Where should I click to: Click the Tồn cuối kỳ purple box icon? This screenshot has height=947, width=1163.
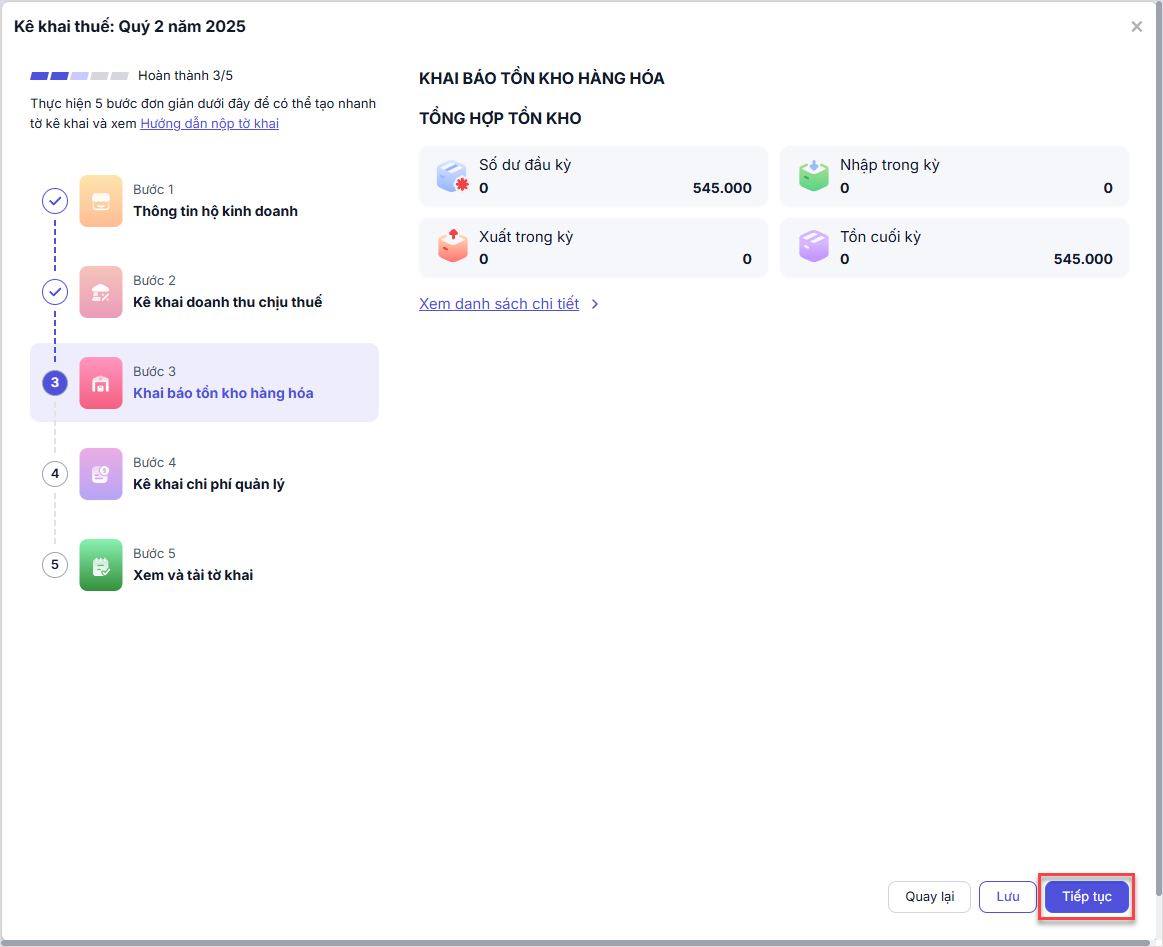[814, 246]
